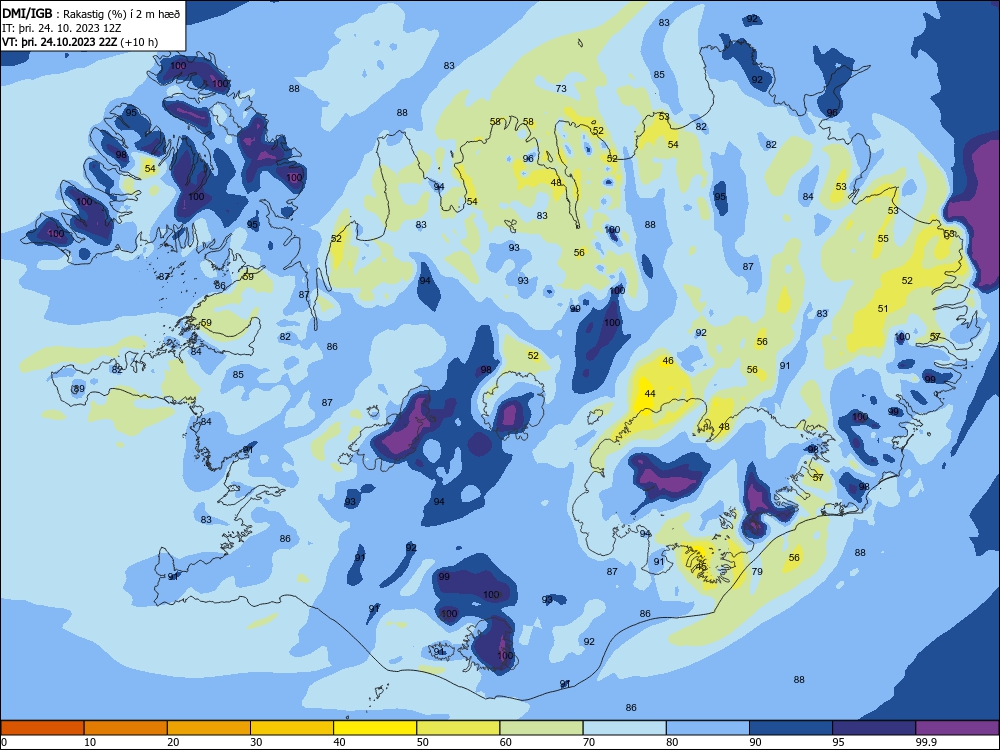This screenshot has width=1000, height=750.
Task: Pick the pale yellow 50–60 legend swatch
Action: point(459,728)
